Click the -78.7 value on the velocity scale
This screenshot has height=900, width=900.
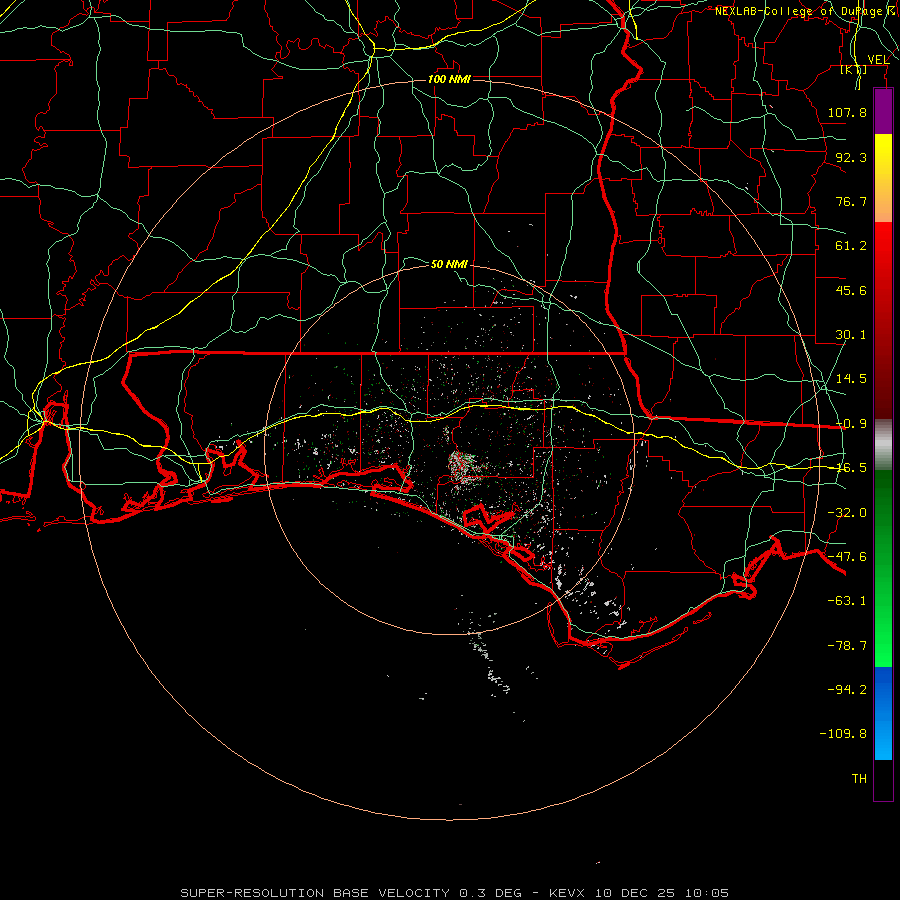point(847,645)
